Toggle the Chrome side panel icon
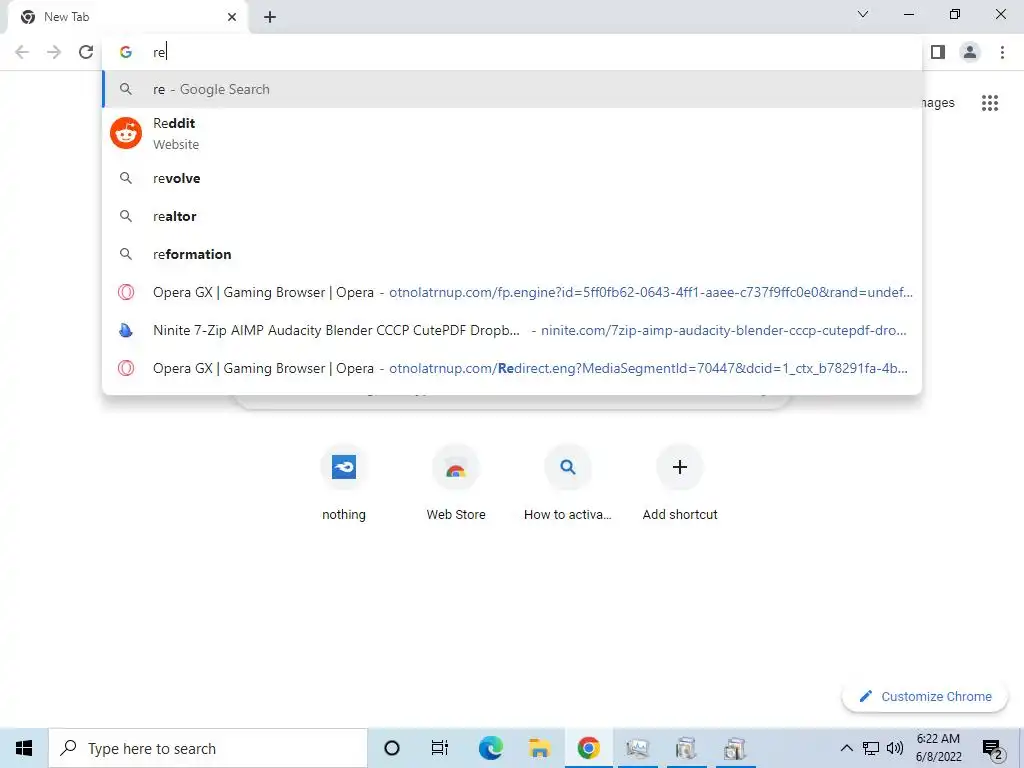The height and width of the screenshot is (768, 1024). pyautogui.click(x=938, y=52)
